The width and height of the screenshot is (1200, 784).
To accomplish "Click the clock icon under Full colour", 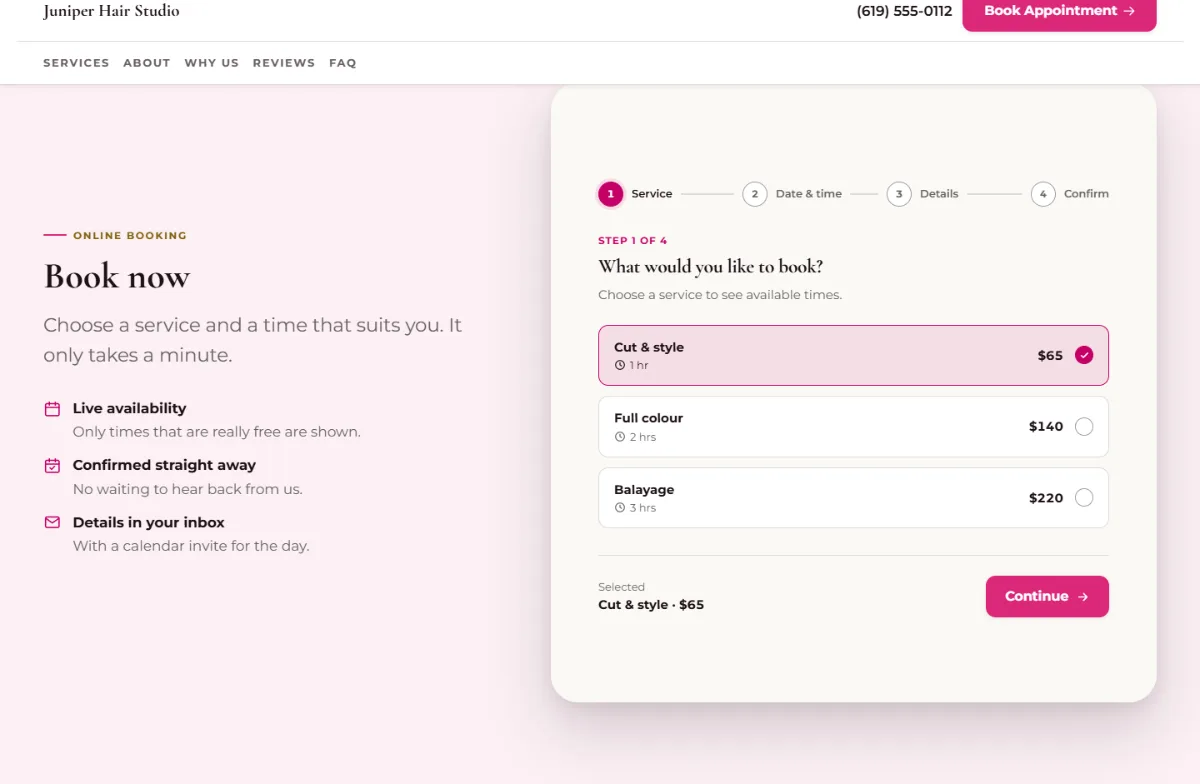I will pyautogui.click(x=620, y=438).
